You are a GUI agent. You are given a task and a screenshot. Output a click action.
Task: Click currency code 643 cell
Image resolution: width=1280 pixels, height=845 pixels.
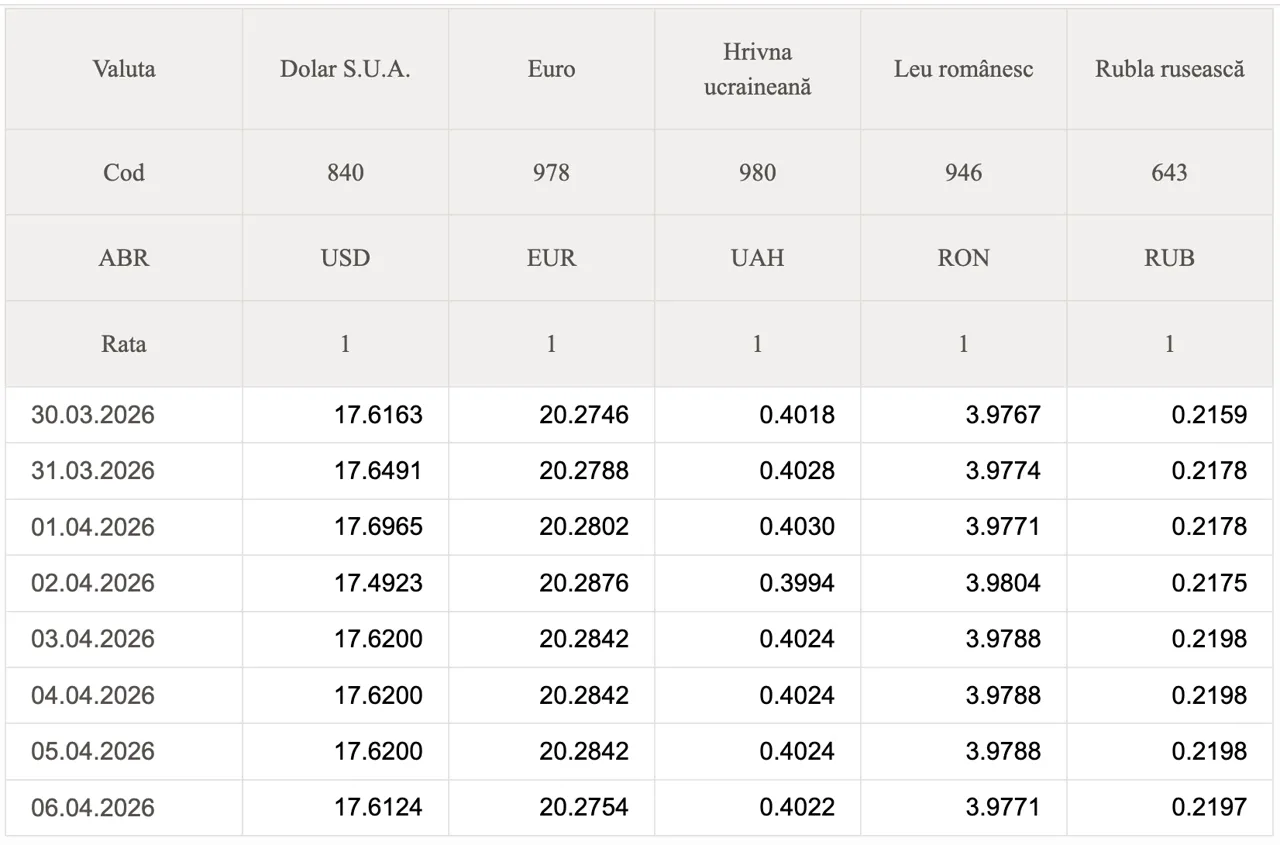[1169, 172]
